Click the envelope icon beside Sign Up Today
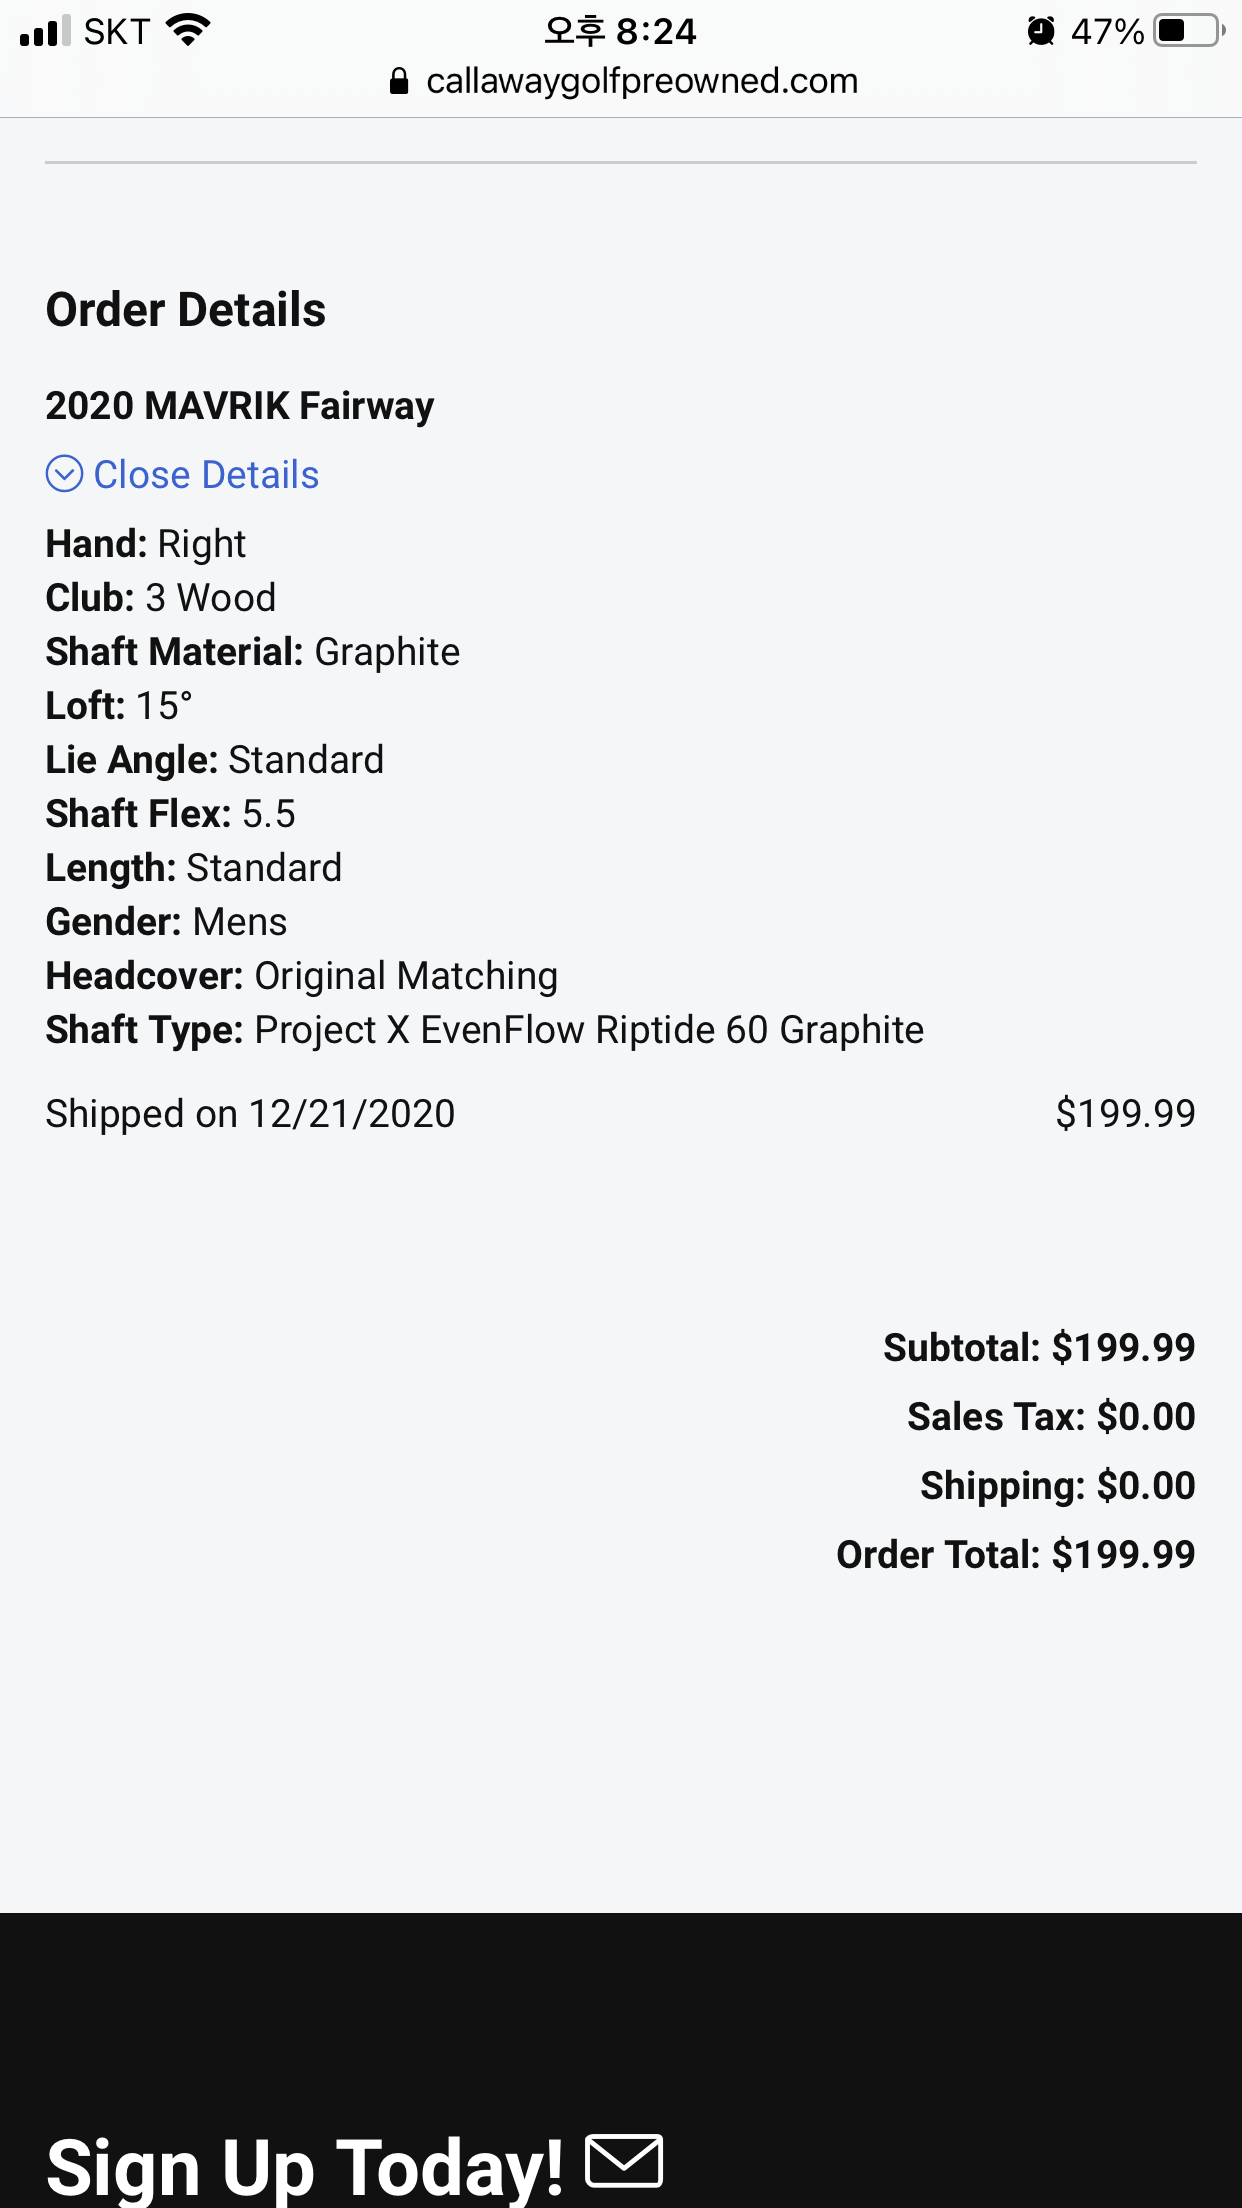Screen dimensions: 1242x2208 (624, 2160)
